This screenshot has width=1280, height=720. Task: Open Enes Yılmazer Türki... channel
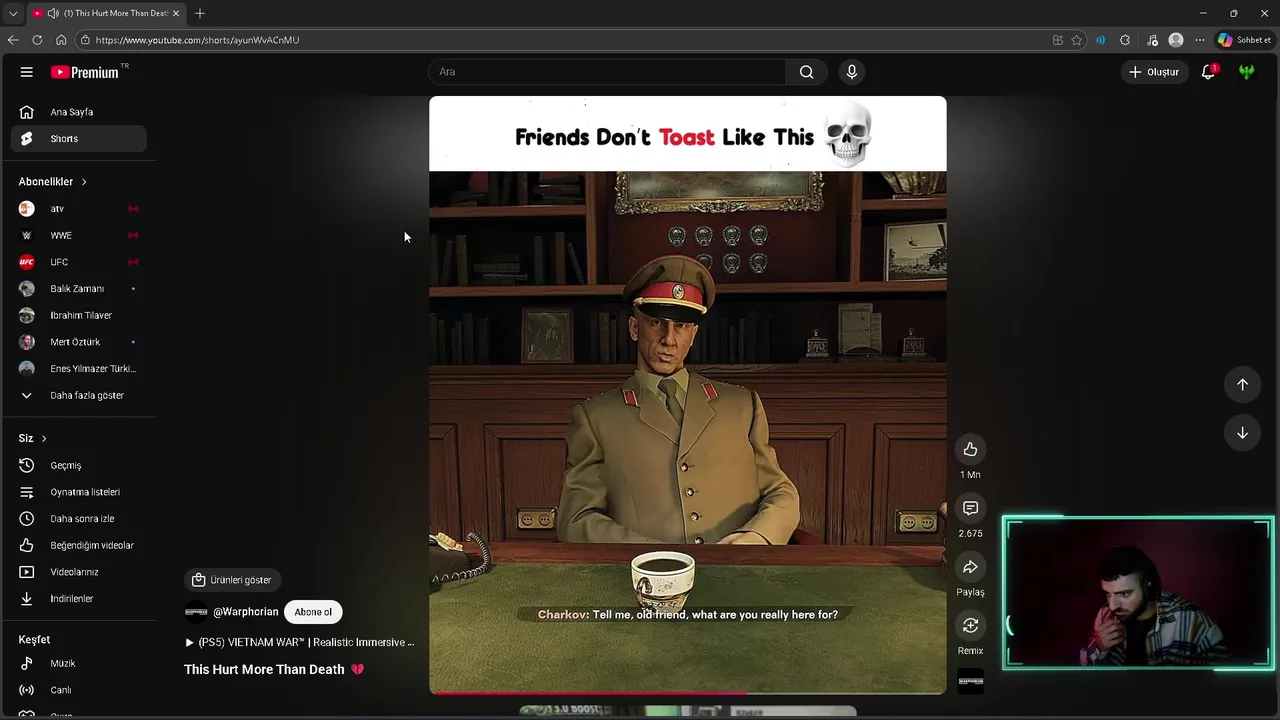tap(78, 369)
